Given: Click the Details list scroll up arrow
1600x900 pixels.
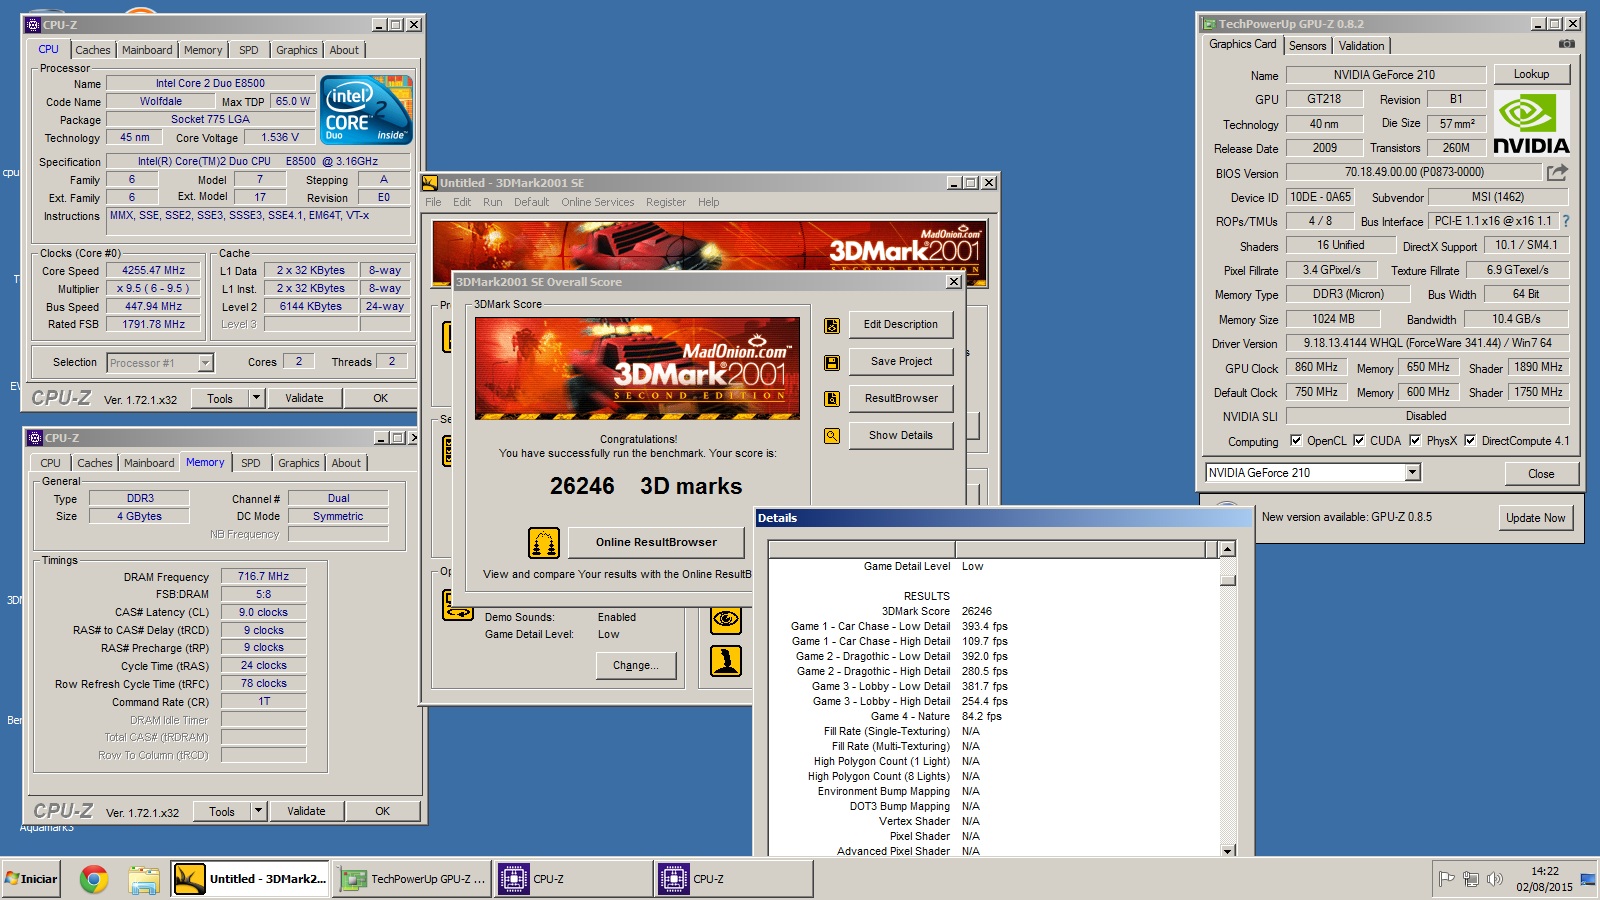Looking at the screenshot, I should pyautogui.click(x=1227, y=549).
